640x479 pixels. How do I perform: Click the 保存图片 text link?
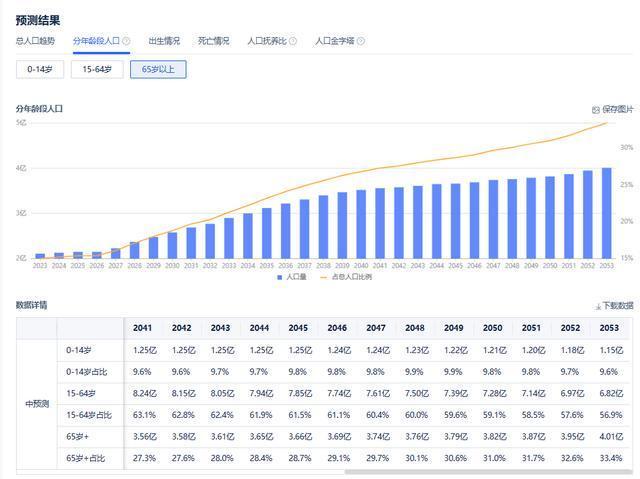[x=617, y=109]
